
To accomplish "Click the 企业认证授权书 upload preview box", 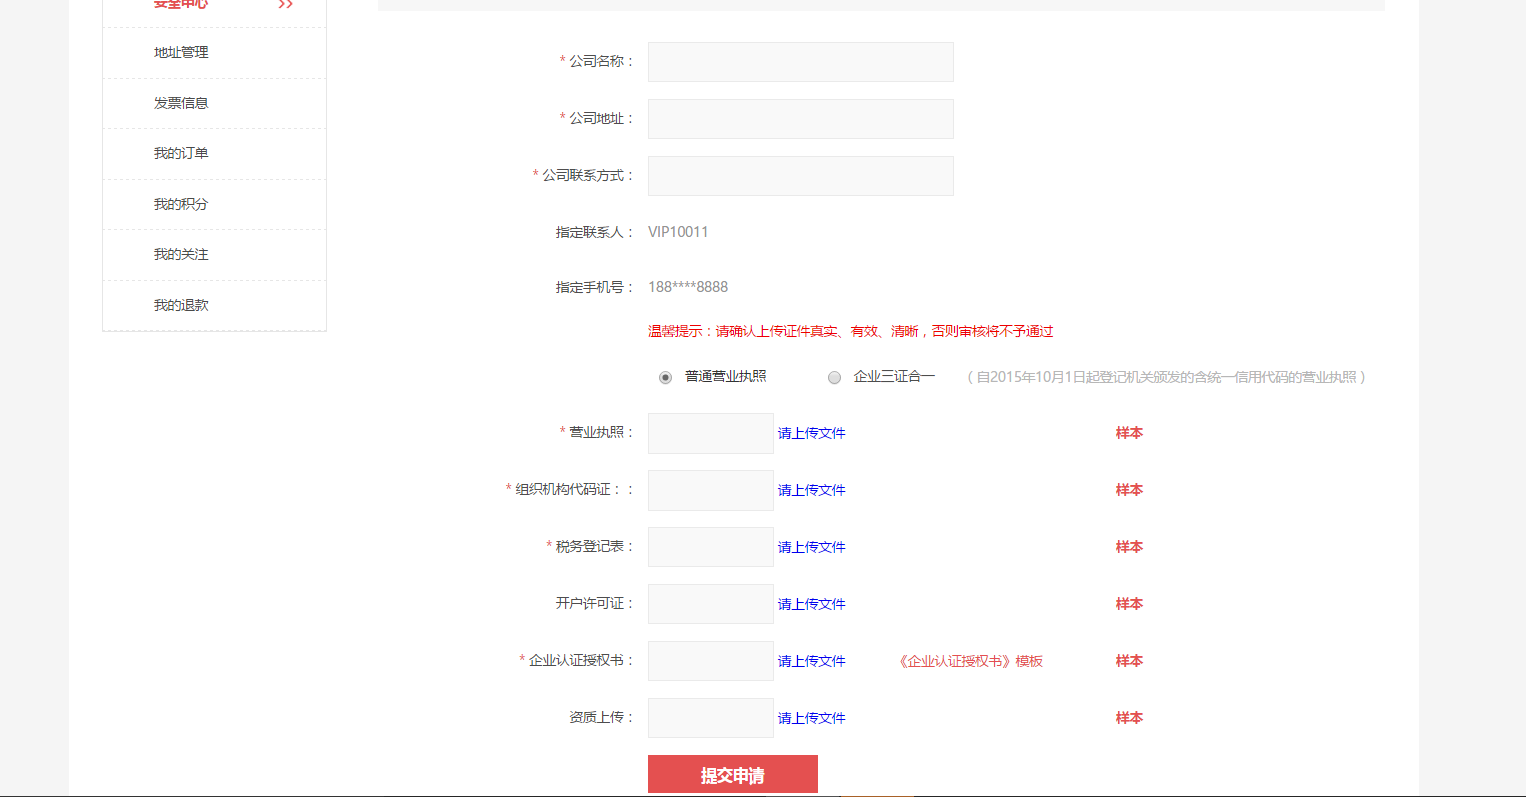I will click(711, 661).
